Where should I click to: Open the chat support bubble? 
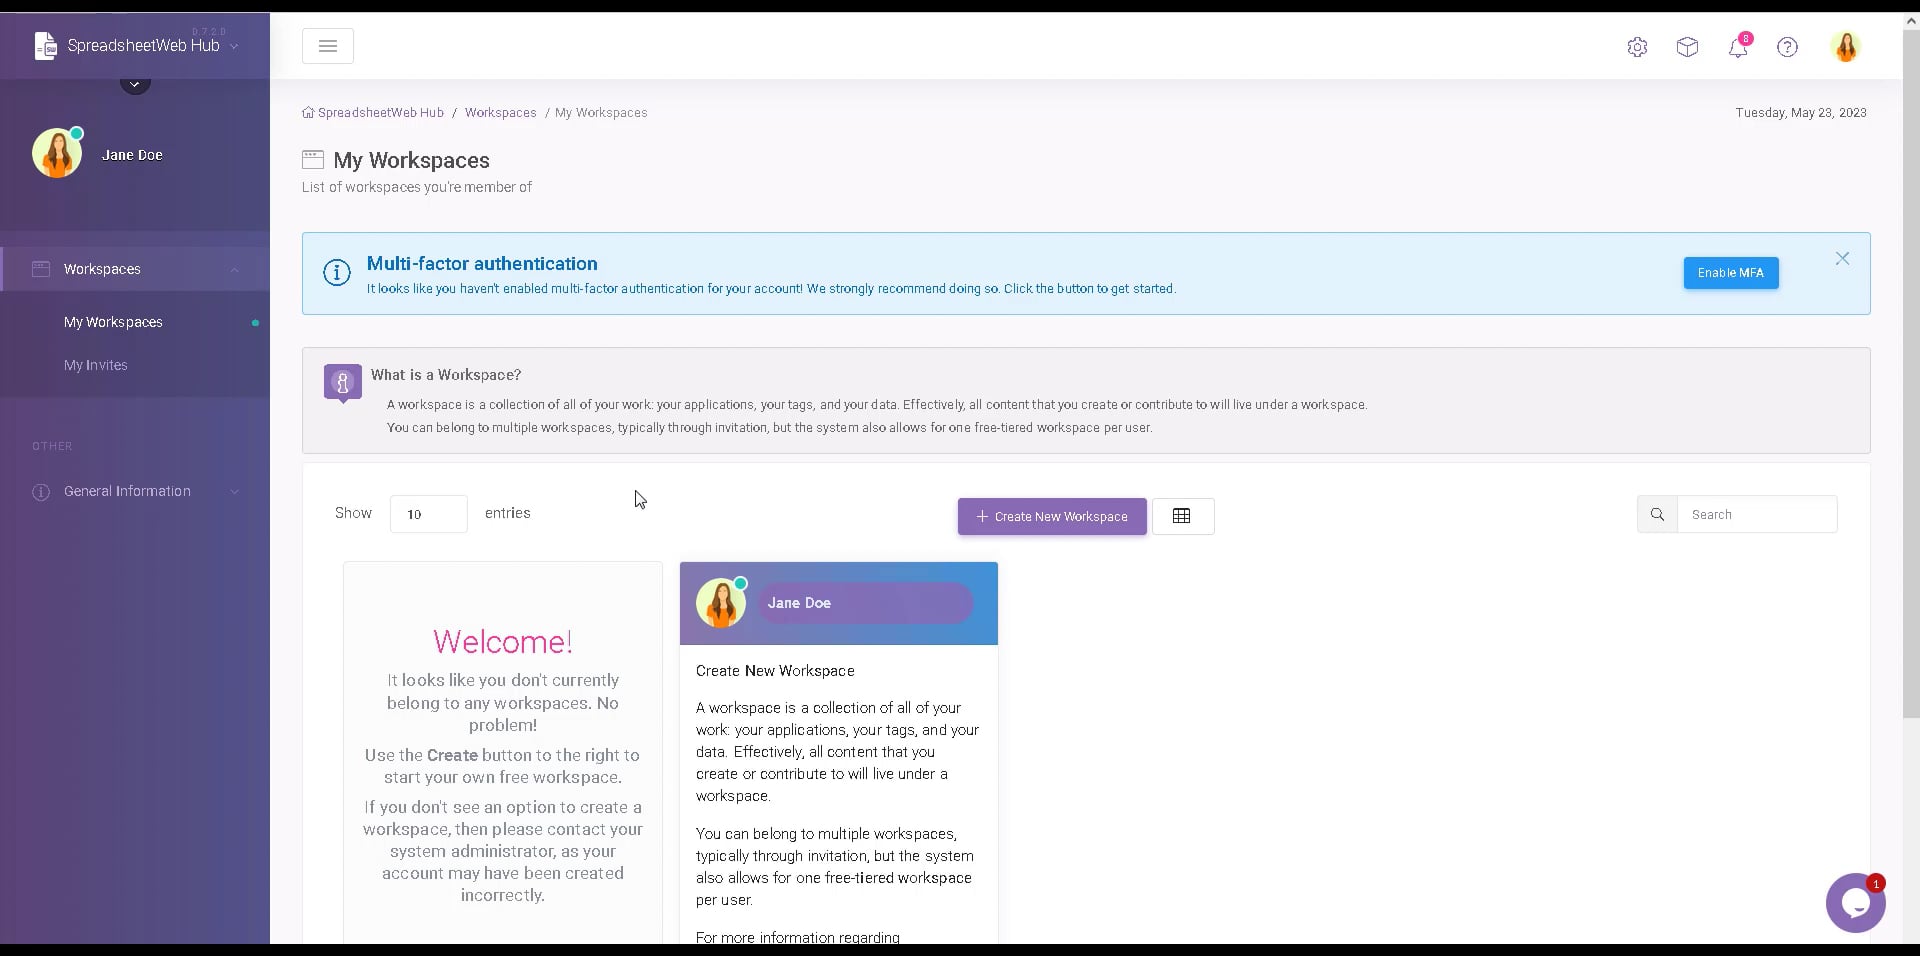(1856, 902)
